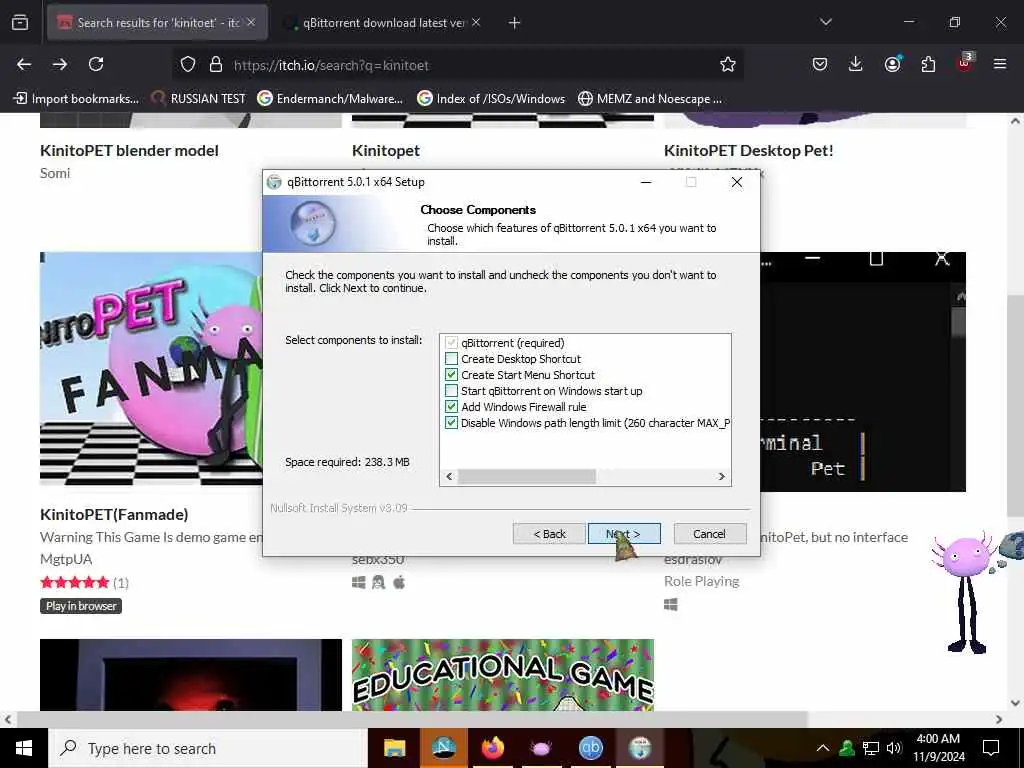Open a new browser tab
Viewport: 1024px width, 768px height.
[x=514, y=23]
